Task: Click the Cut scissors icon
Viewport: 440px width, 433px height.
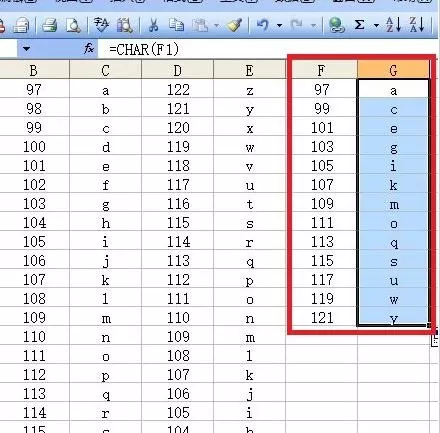Action: pyautogui.click(x=153, y=25)
